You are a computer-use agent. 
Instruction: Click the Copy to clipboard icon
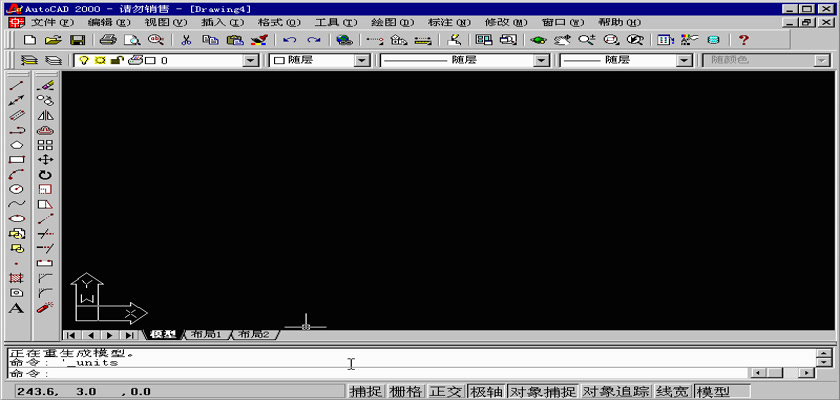click(213, 40)
